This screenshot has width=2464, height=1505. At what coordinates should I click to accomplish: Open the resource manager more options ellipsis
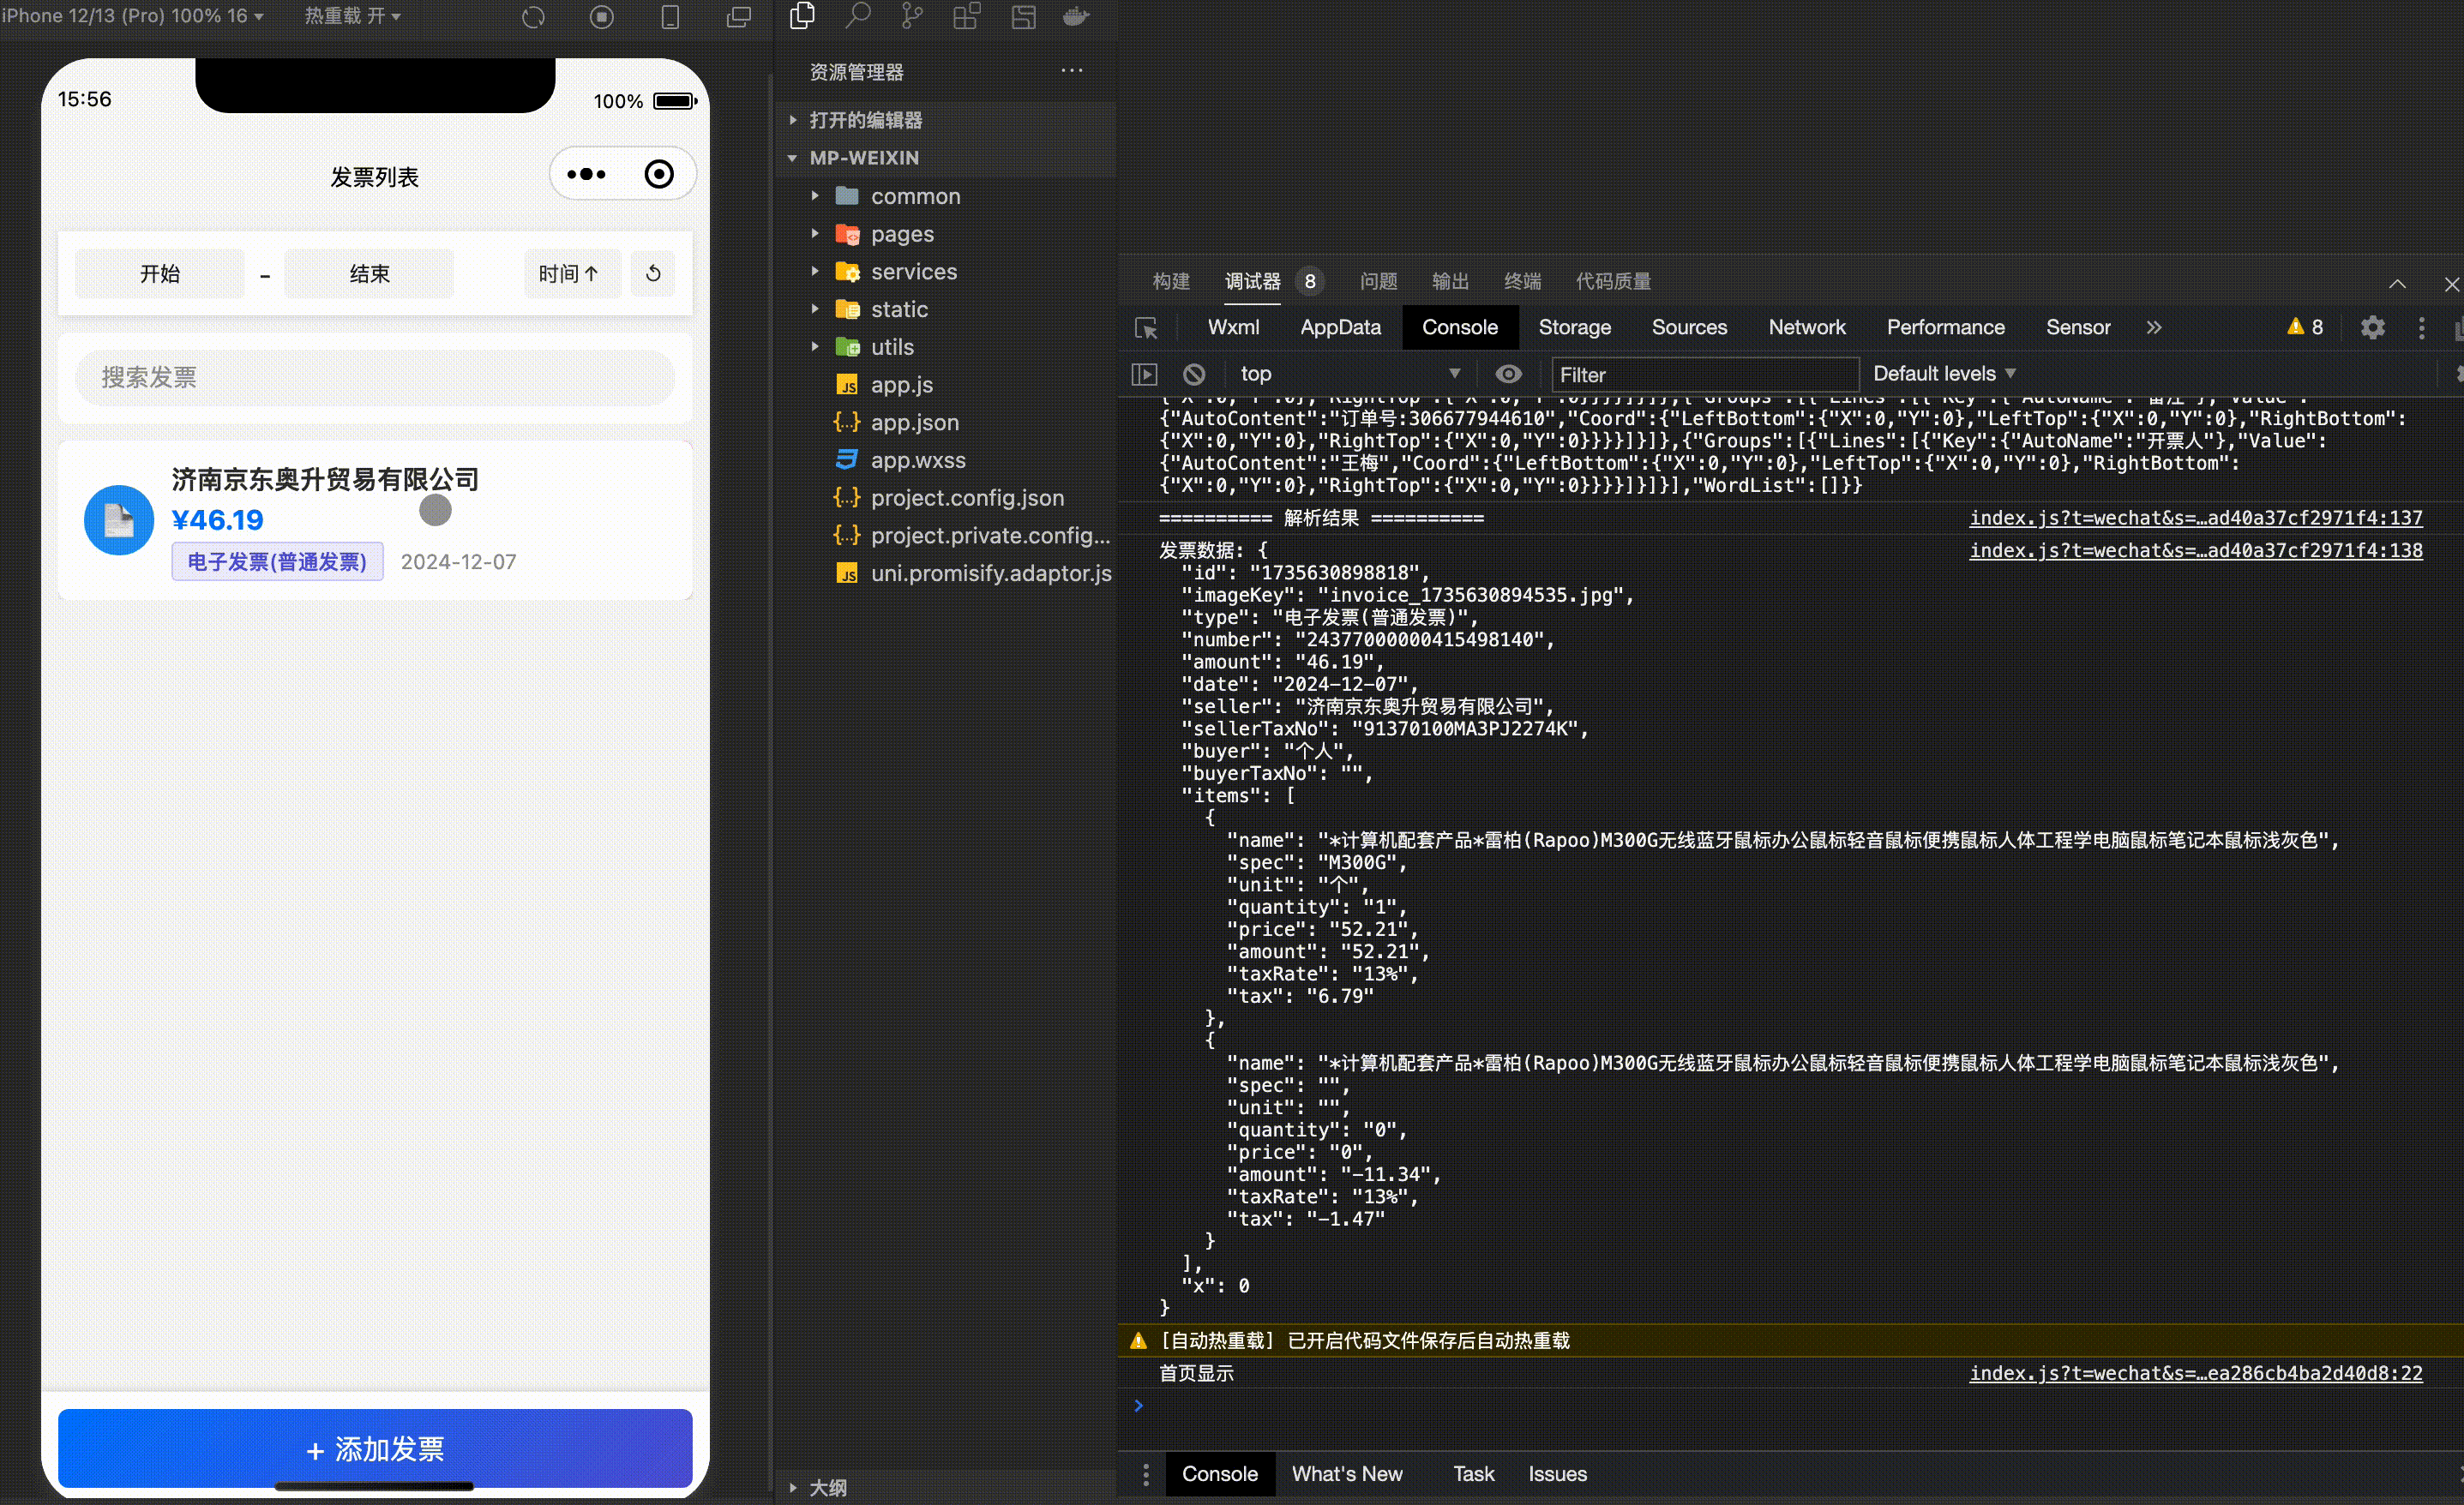pyautogui.click(x=1072, y=71)
